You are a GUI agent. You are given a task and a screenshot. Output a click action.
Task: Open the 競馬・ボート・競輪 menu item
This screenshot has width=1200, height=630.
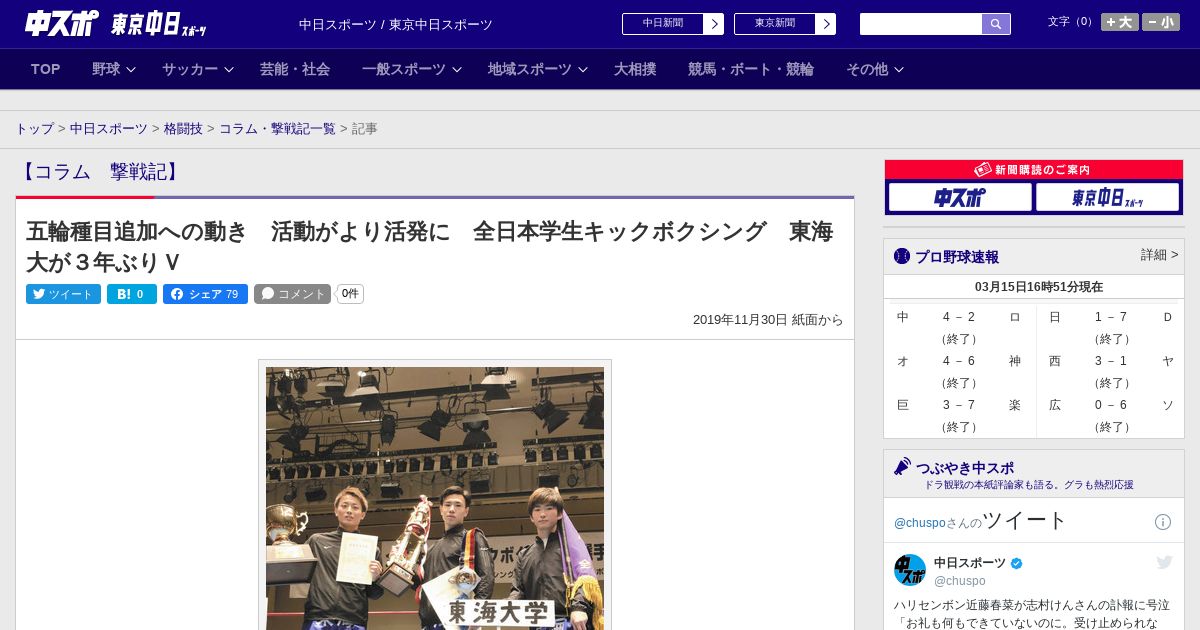751,69
